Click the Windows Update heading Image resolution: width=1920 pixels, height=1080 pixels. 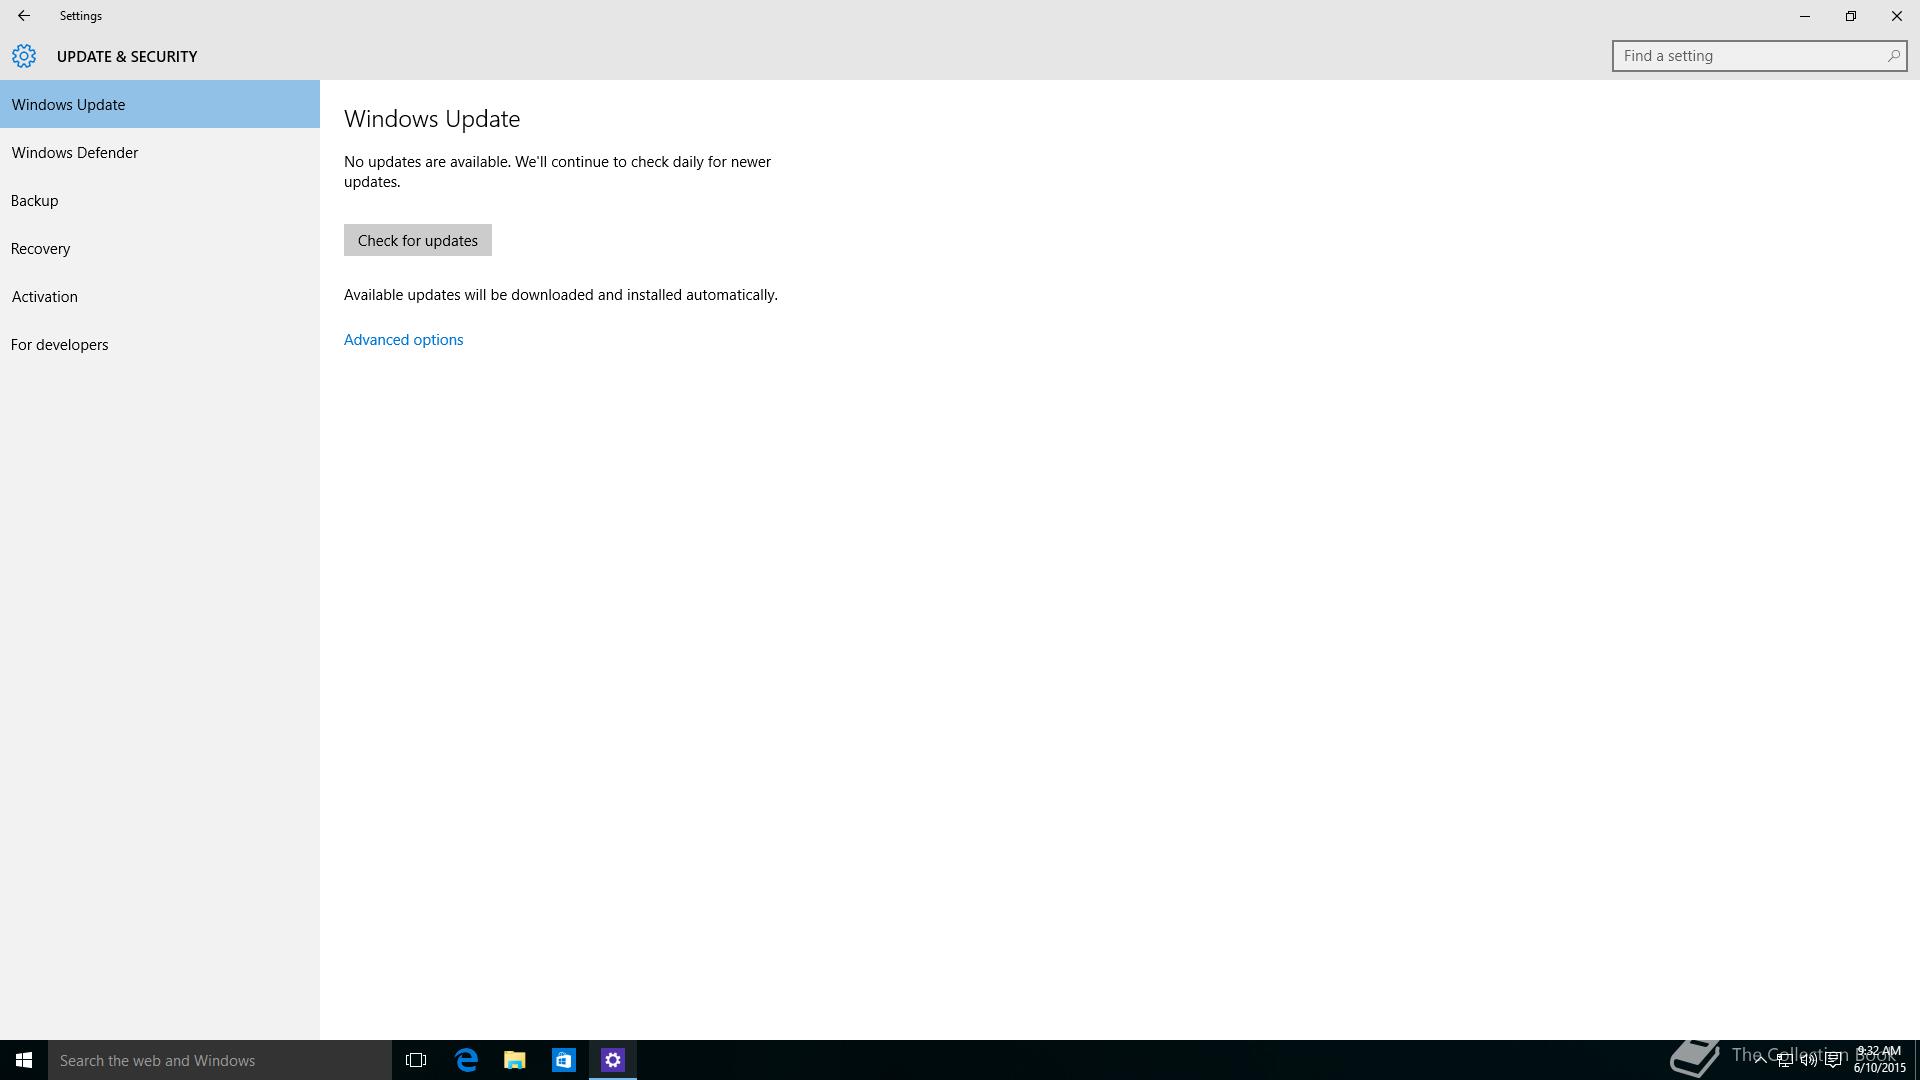coord(432,119)
